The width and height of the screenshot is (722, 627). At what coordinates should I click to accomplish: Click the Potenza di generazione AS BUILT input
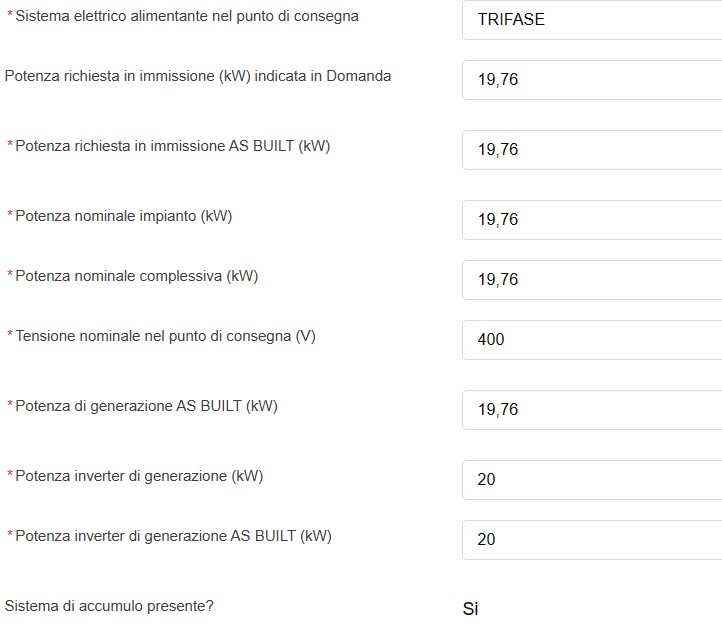coord(591,410)
